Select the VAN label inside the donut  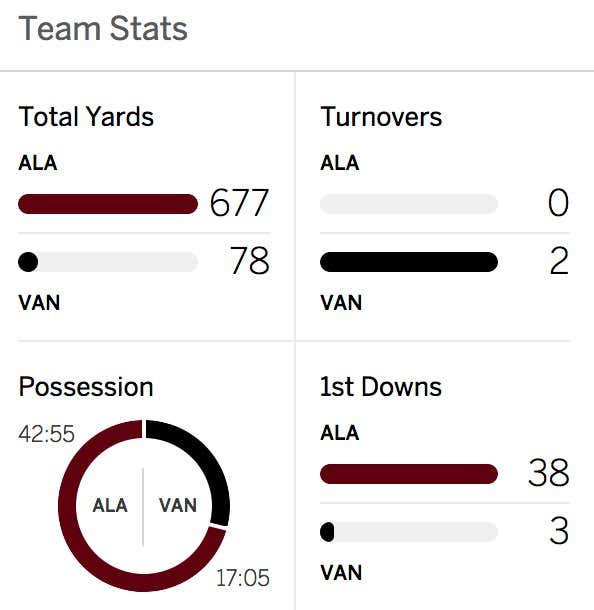tap(178, 505)
